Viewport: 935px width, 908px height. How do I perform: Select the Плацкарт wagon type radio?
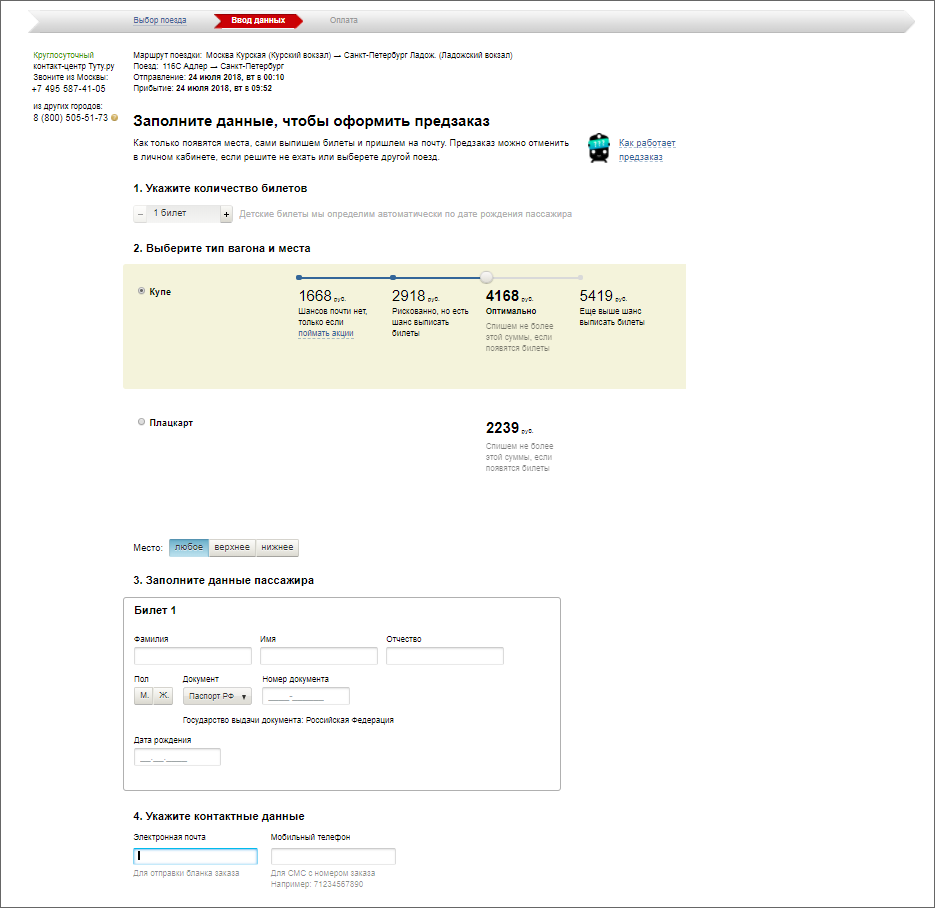pyautogui.click(x=141, y=422)
